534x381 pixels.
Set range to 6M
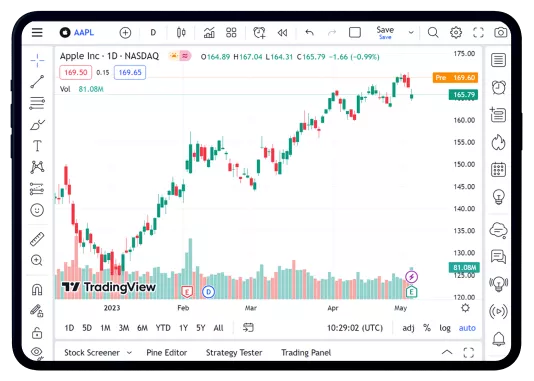coord(142,328)
